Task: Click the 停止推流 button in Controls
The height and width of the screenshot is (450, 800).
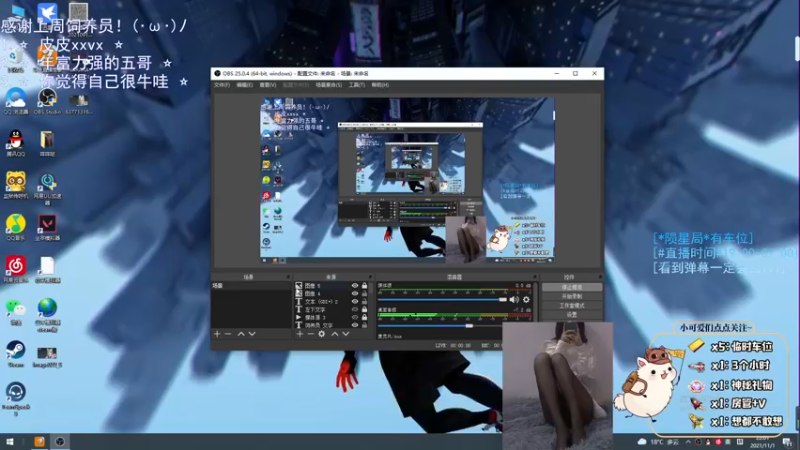Action: (x=571, y=287)
